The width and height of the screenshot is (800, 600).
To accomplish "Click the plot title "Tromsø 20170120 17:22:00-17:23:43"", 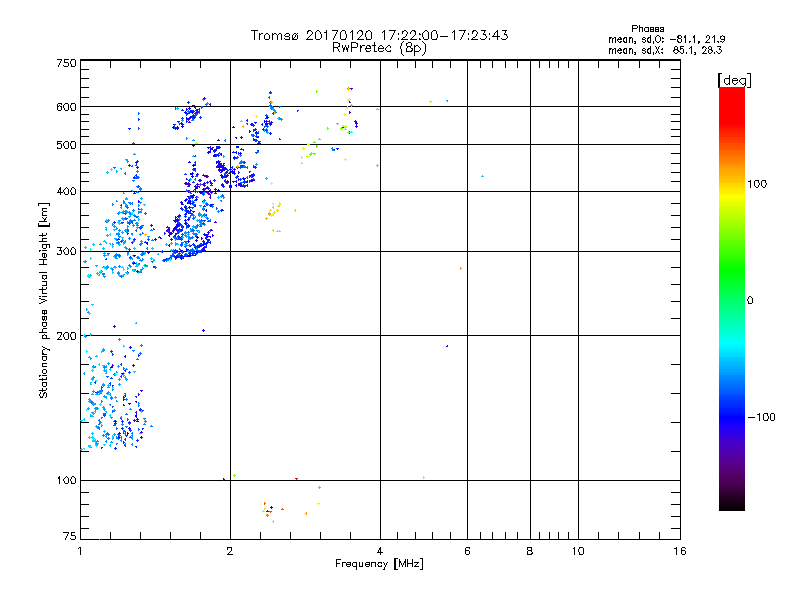I will [x=379, y=35].
